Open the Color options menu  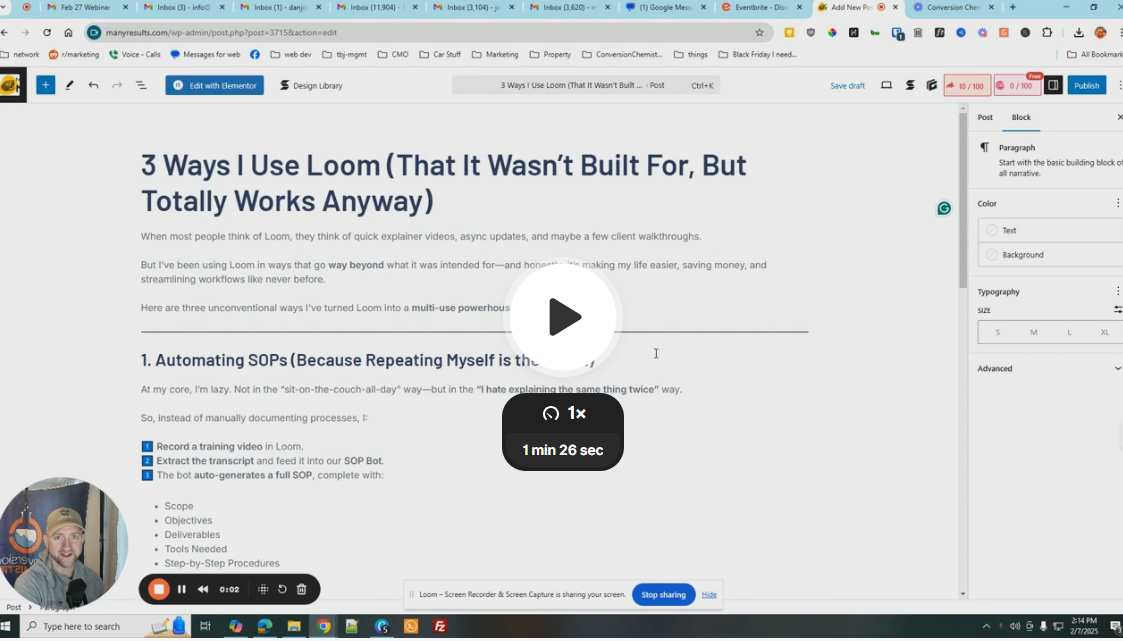[1117, 203]
